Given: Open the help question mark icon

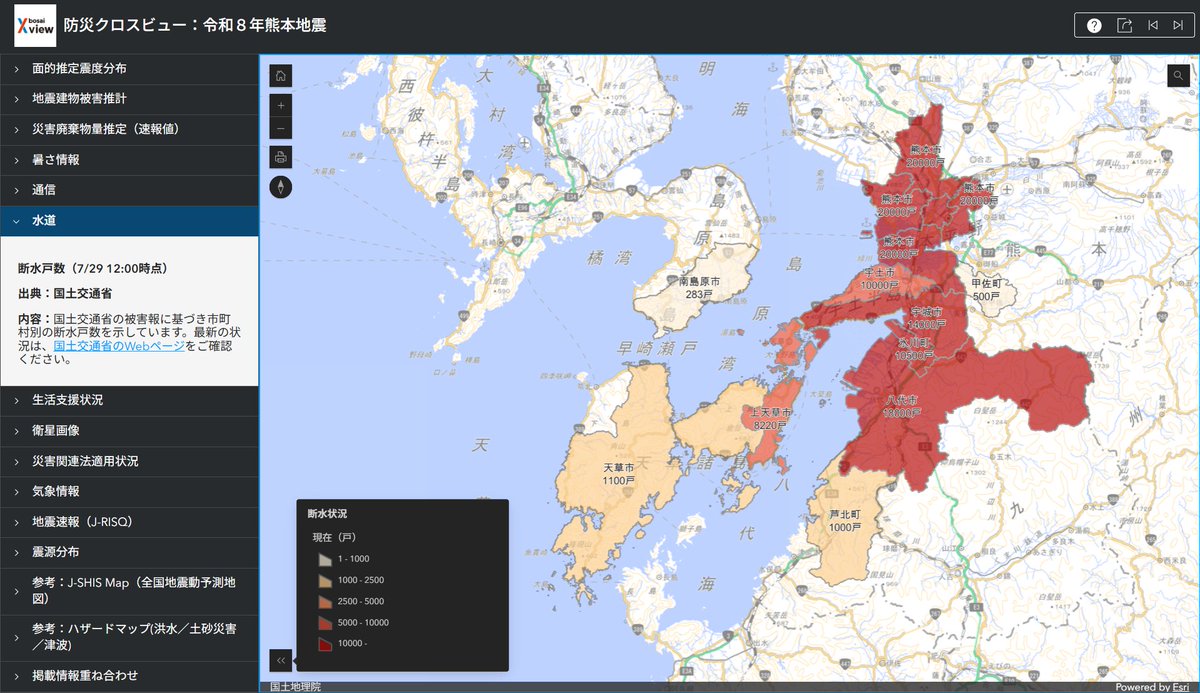Looking at the screenshot, I should pyautogui.click(x=1094, y=26).
